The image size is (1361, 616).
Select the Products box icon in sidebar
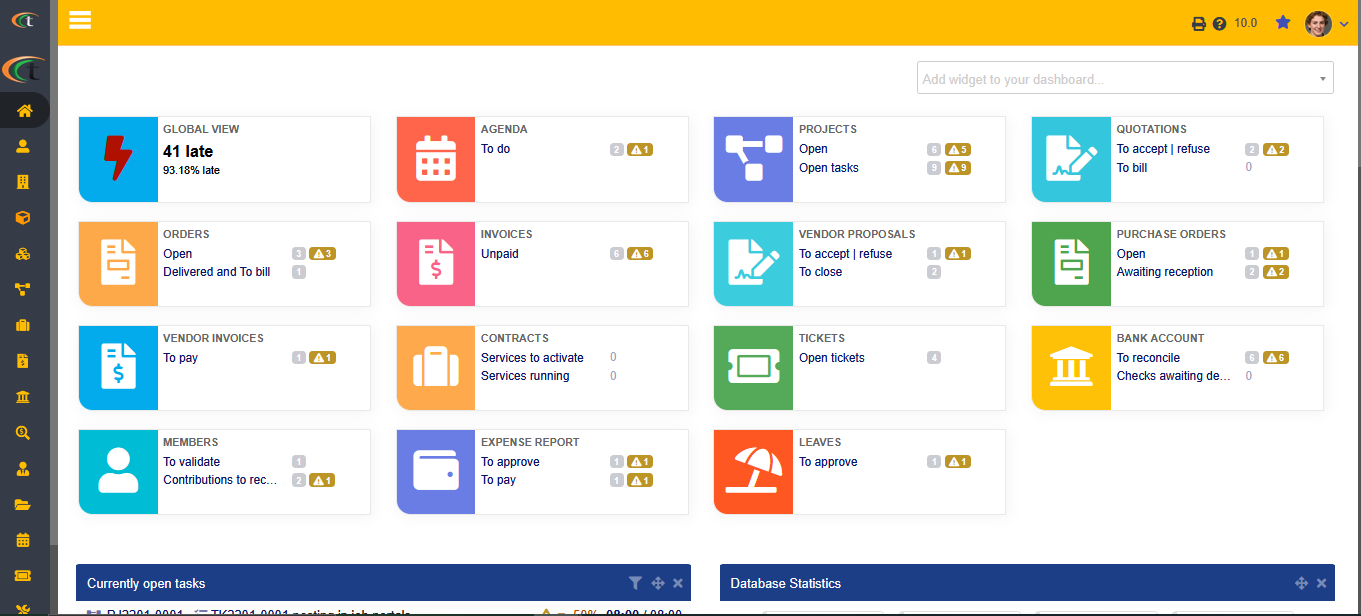pos(23,218)
